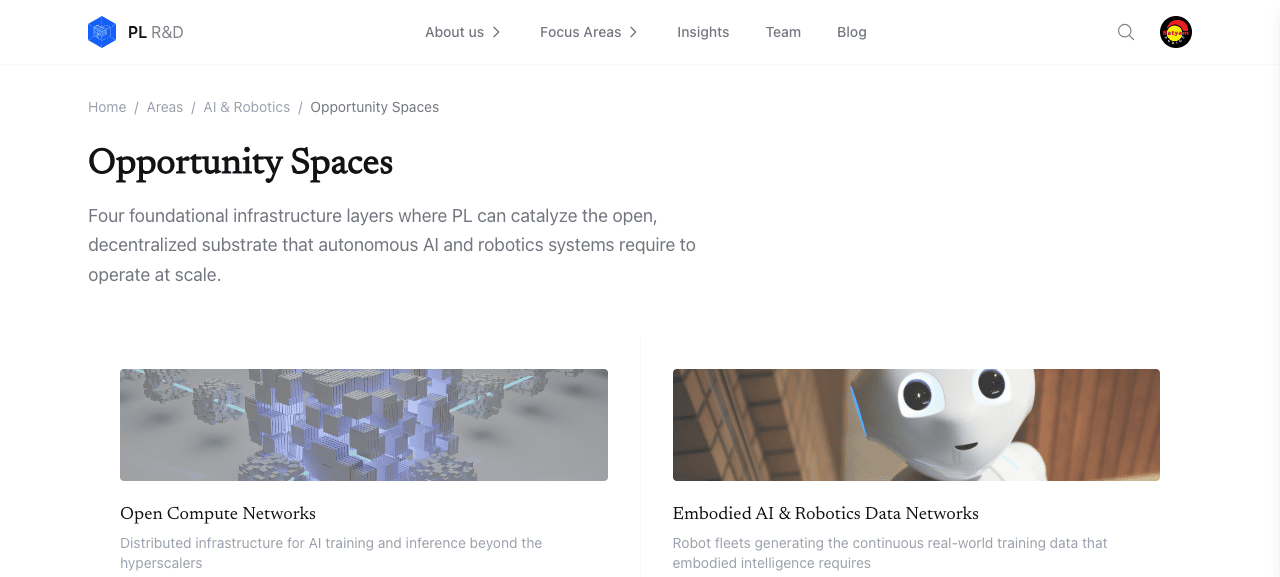Click the Areas breadcrumb link
Image resolution: width=1280 pixels, height=577 pixels.
click(x=165, y=107)
